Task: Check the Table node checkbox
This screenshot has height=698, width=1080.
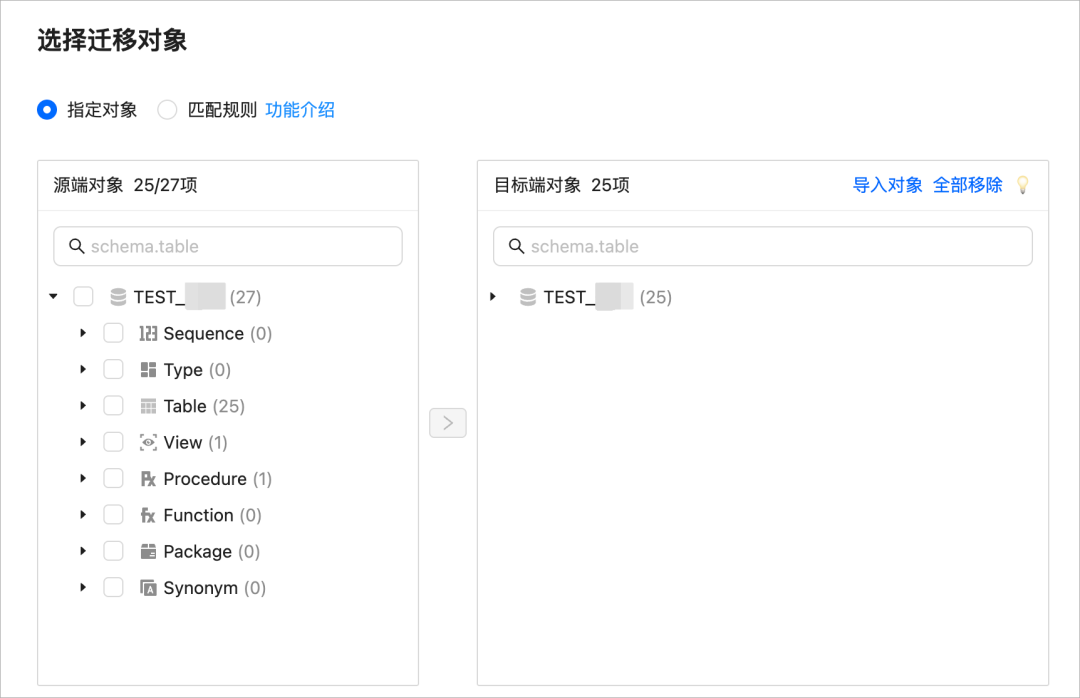Action: pos(113,405)
